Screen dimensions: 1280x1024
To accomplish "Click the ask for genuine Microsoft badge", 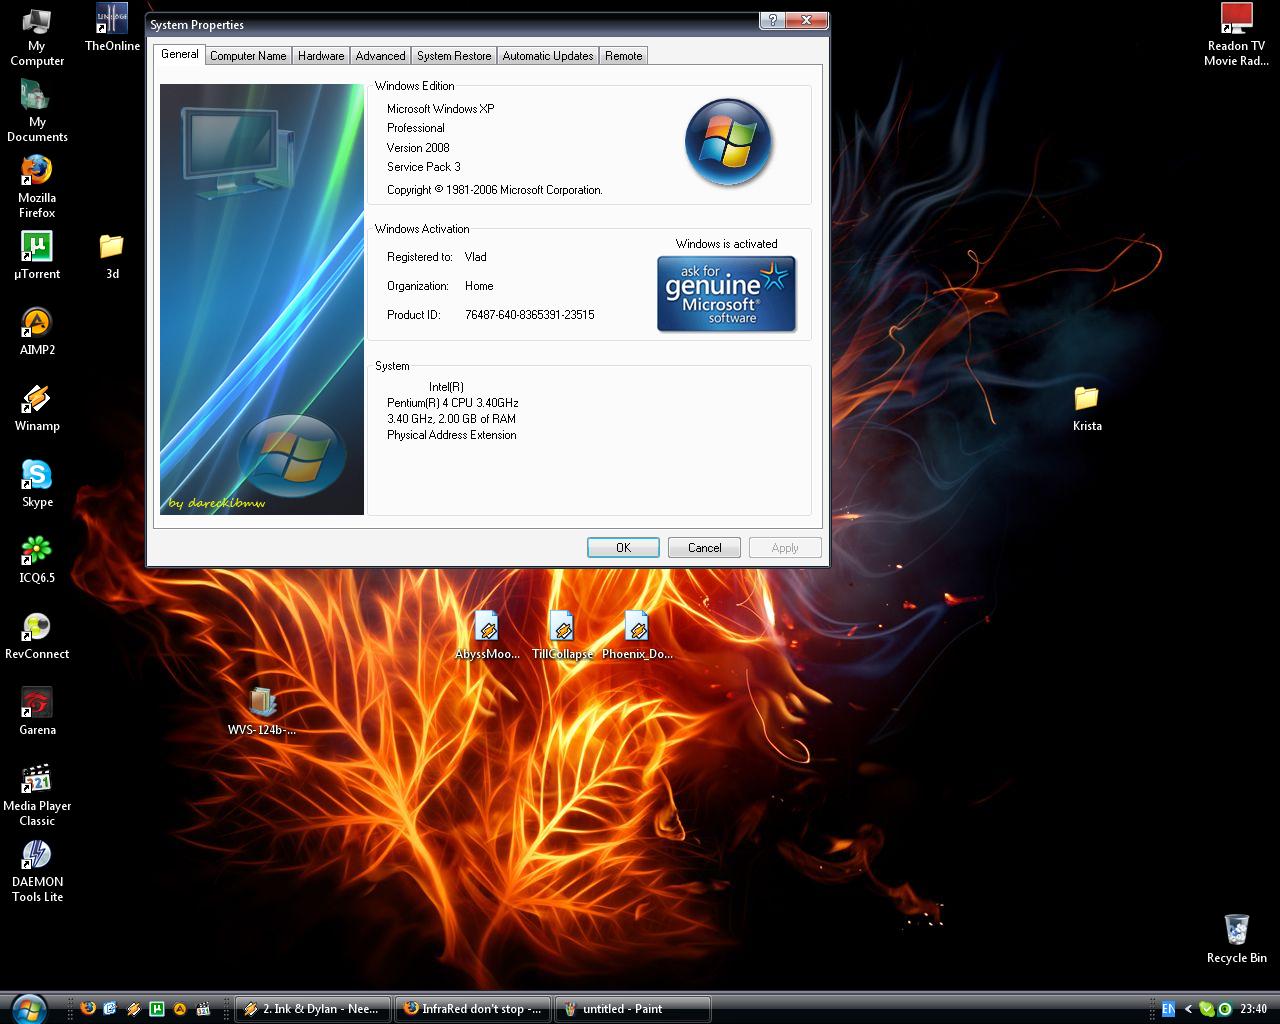I will tap(726, 293).
